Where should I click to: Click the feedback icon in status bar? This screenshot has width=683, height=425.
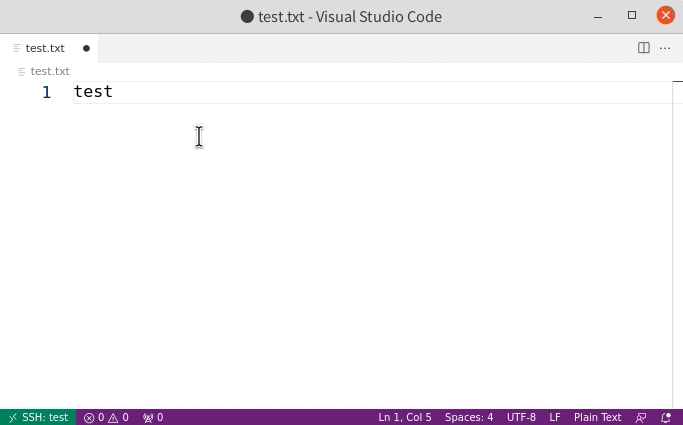pyautogui.click(x=641, y=417)
